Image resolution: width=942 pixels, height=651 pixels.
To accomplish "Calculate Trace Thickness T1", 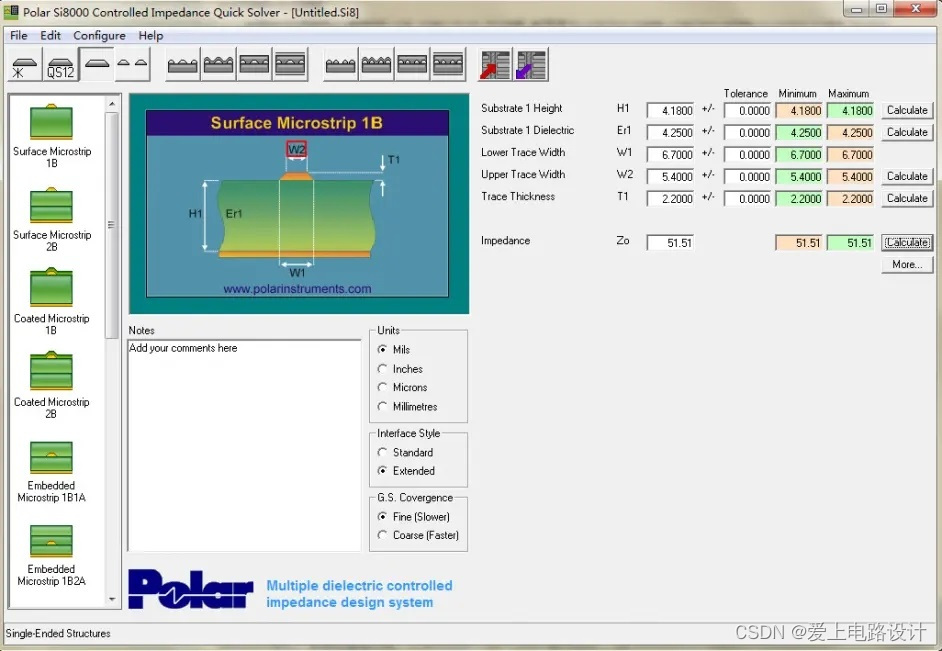I will [x=907, y=198].
